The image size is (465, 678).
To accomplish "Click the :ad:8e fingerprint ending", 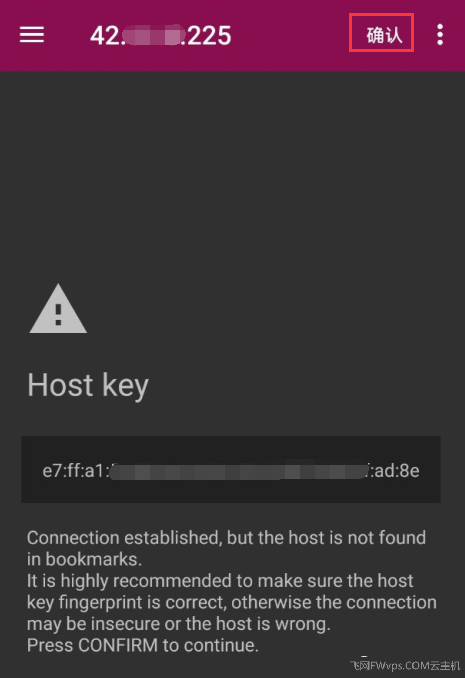I will click(x=394, y=470).
